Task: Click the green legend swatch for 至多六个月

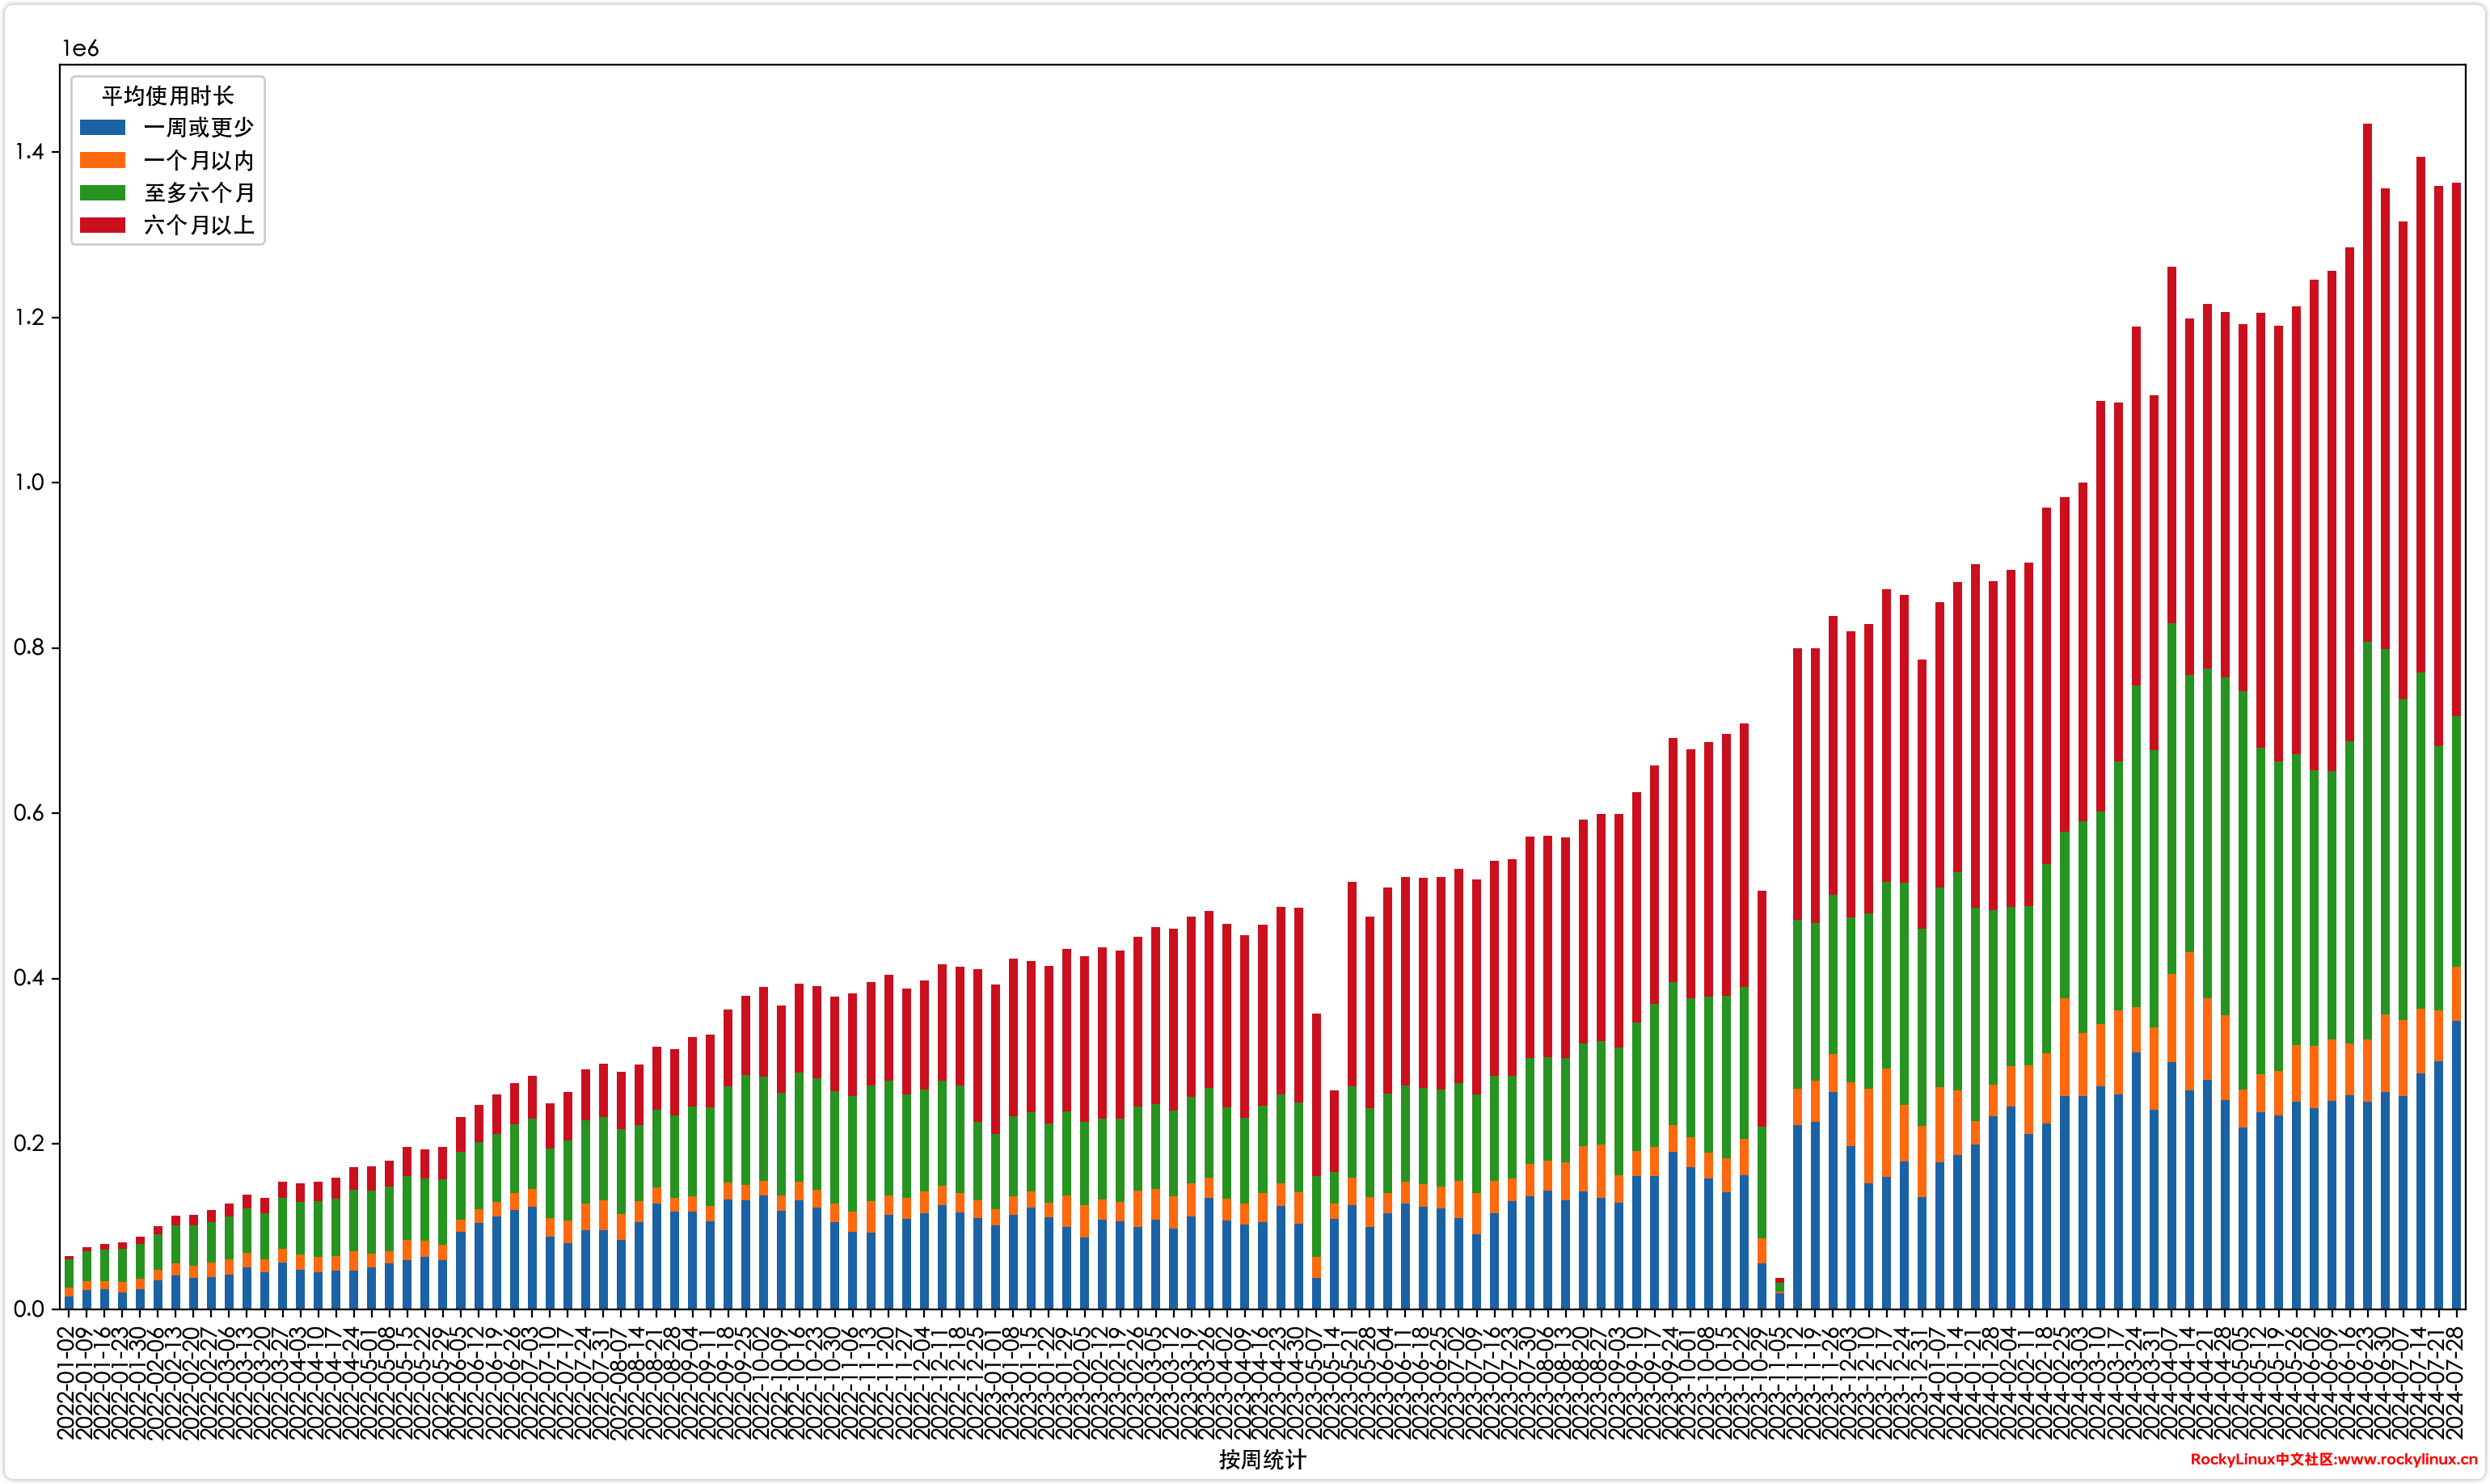Action: [102, 193]
